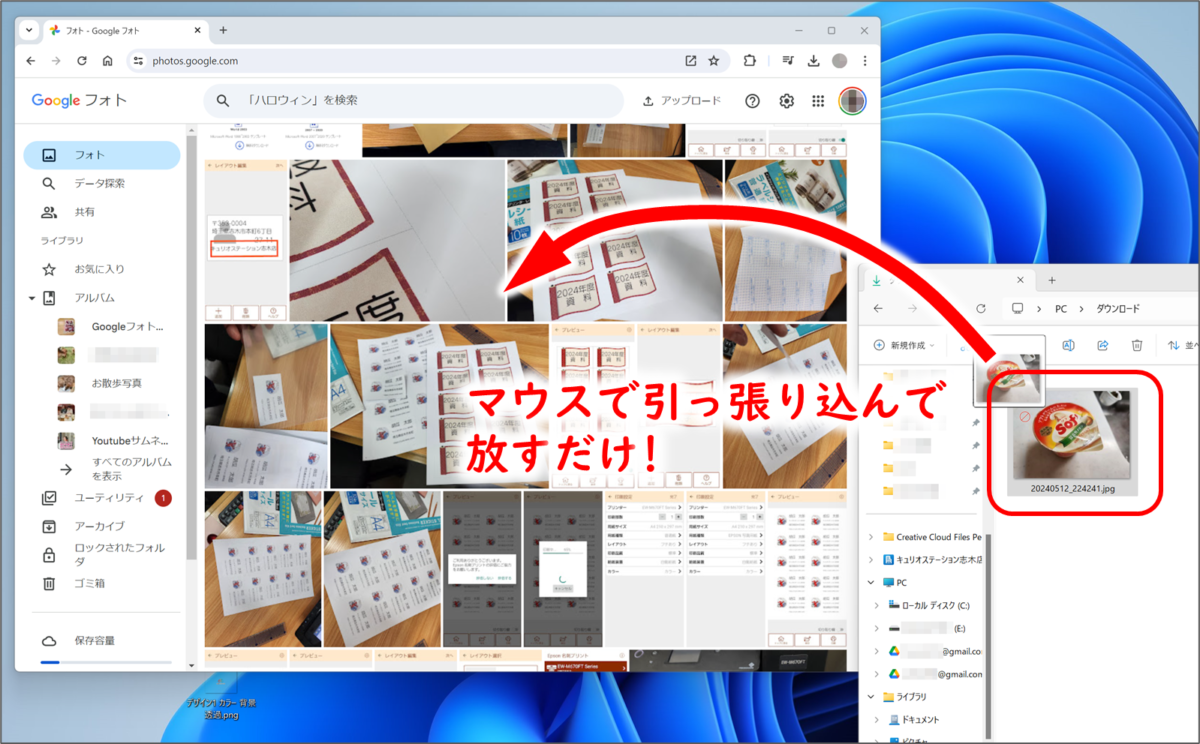This screenshot has height=744, width=1200.
Task: Open Chrome downloads icon
Action: [x=814, y=61]
